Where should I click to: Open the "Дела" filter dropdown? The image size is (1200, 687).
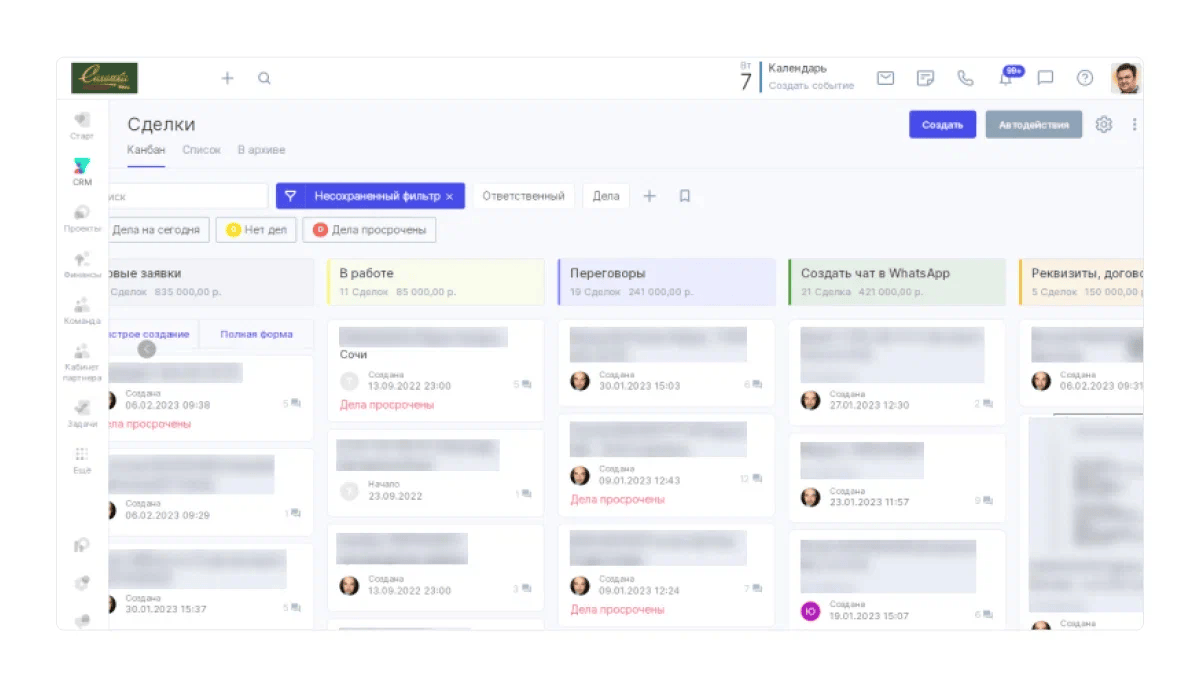(x=606, y=197)
